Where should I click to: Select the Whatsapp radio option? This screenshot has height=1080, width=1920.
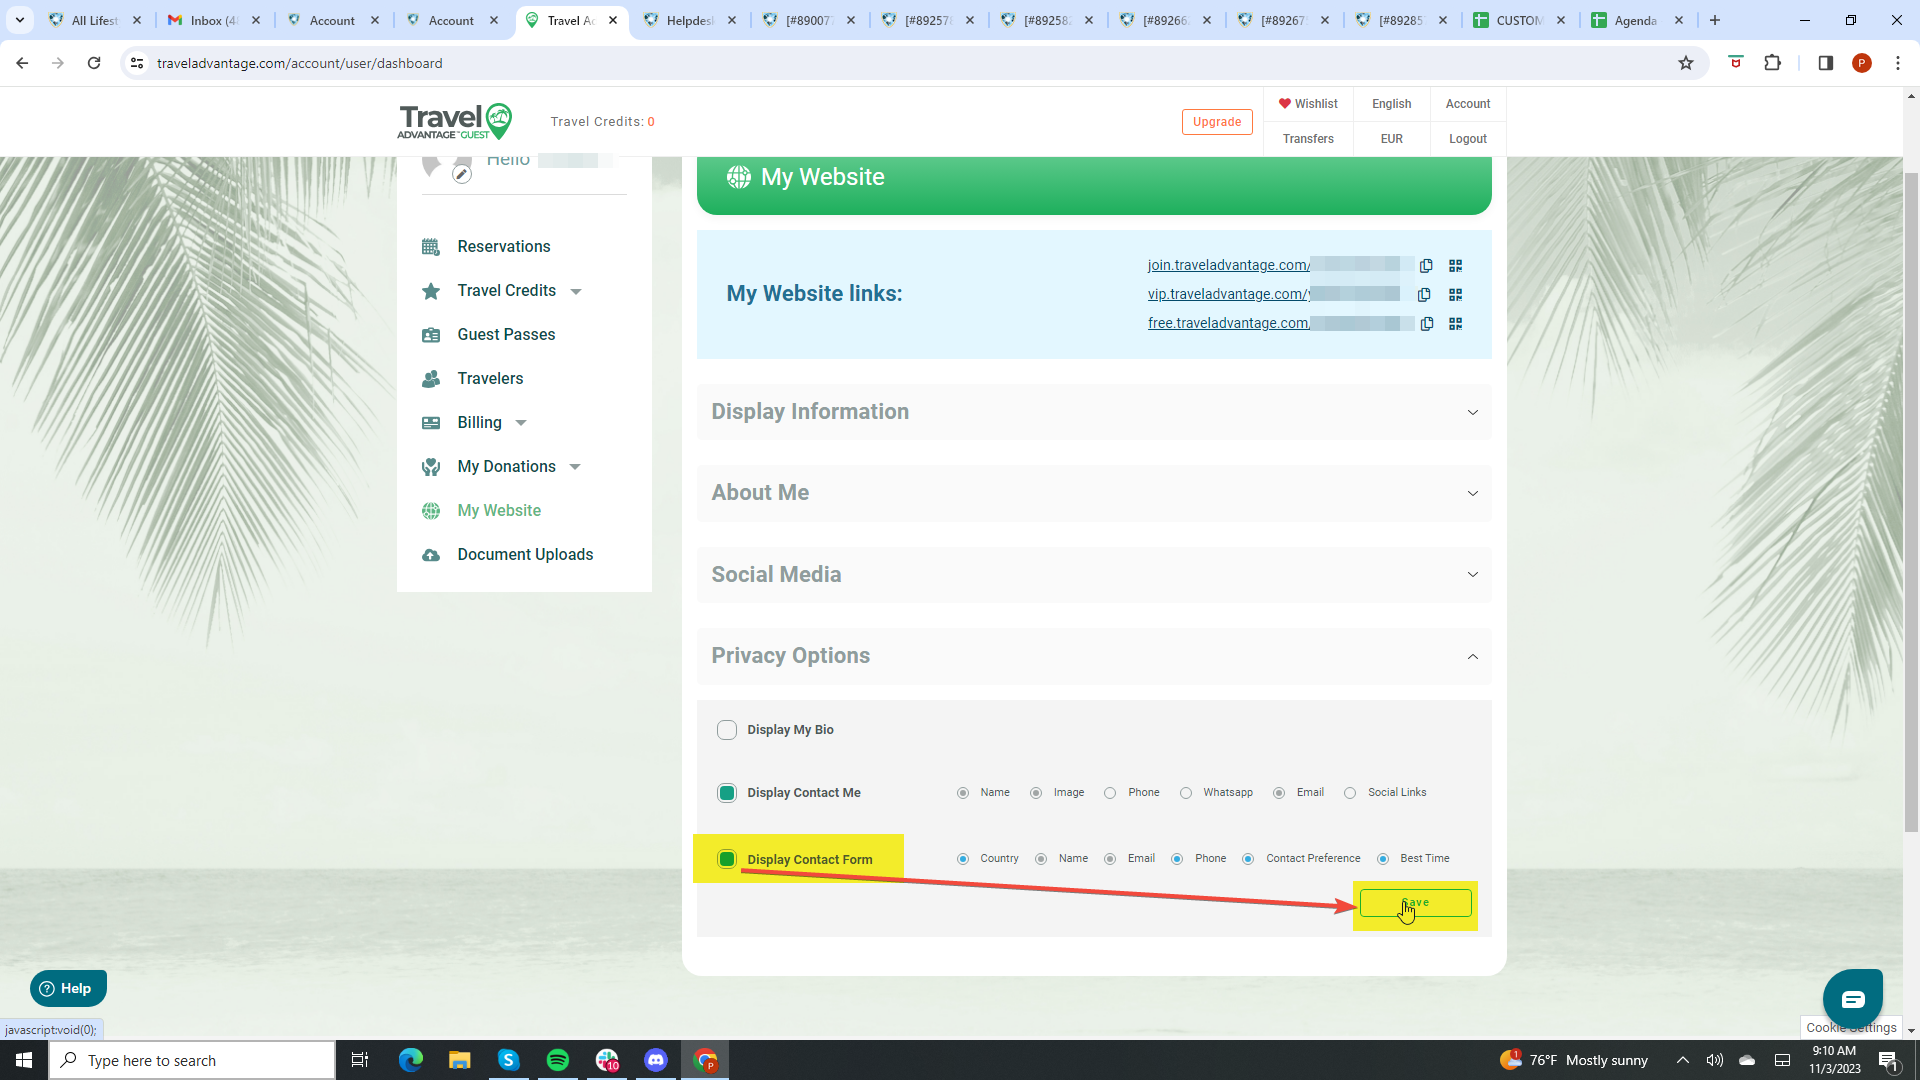coord(1186,793)
